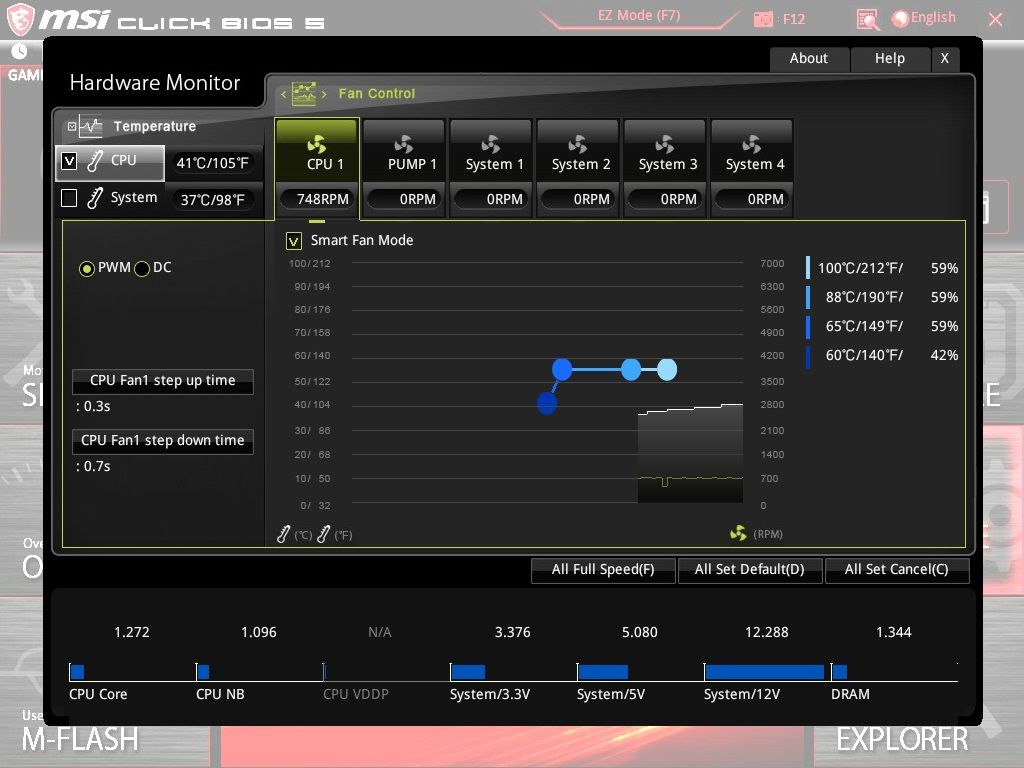Image resolution: width=1024 pixels, height=768 pixels.
Task: Click CPU Fan1 step down time button
Action: click(163, 441)
